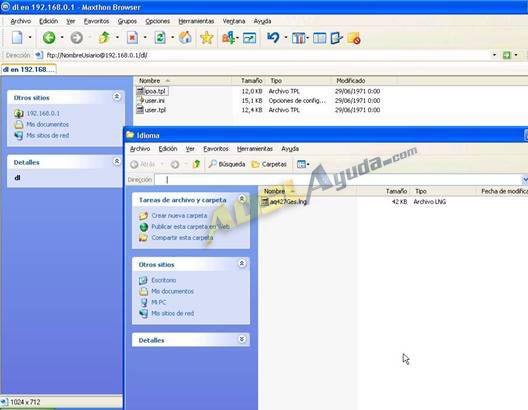Click the yellow Favorites star icon
The image size is (528, 410).
(206, 37)
